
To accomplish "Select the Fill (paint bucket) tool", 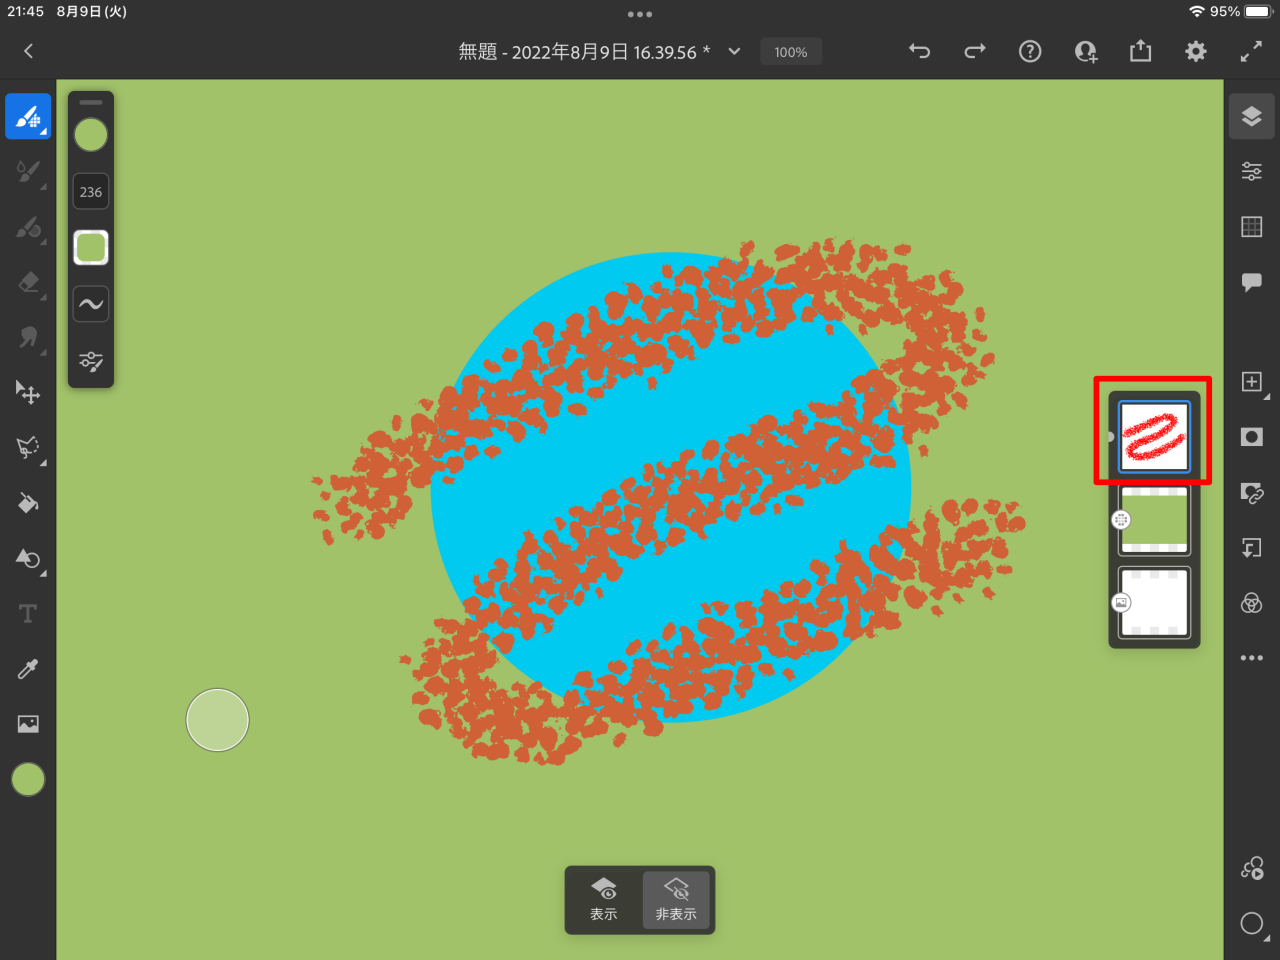I will pos(27,502).
